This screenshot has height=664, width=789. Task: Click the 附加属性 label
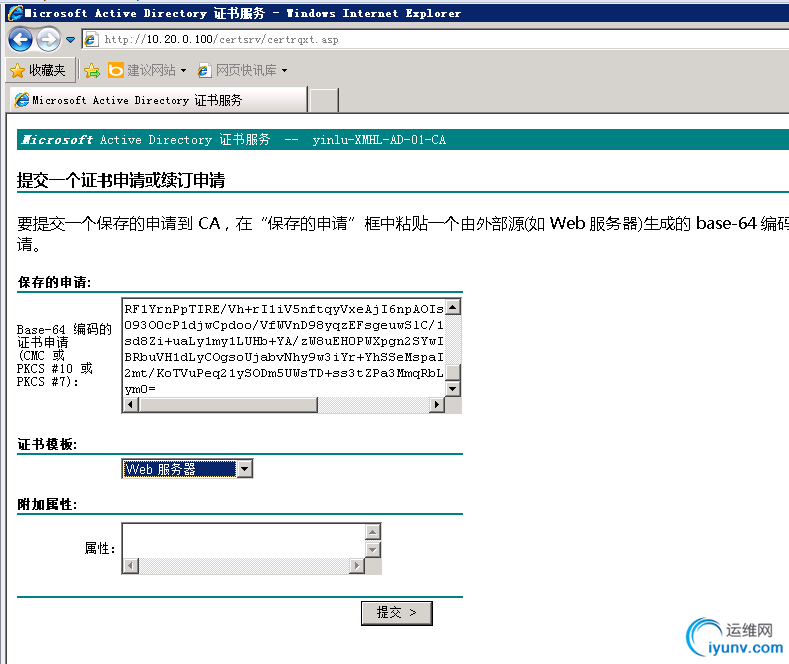pos(47,504)
